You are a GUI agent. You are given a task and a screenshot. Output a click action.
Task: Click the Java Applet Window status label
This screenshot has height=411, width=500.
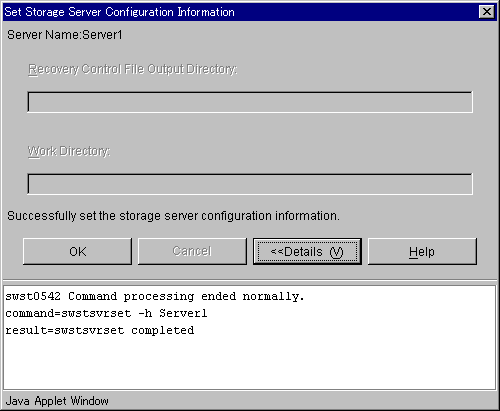(57, 401)
